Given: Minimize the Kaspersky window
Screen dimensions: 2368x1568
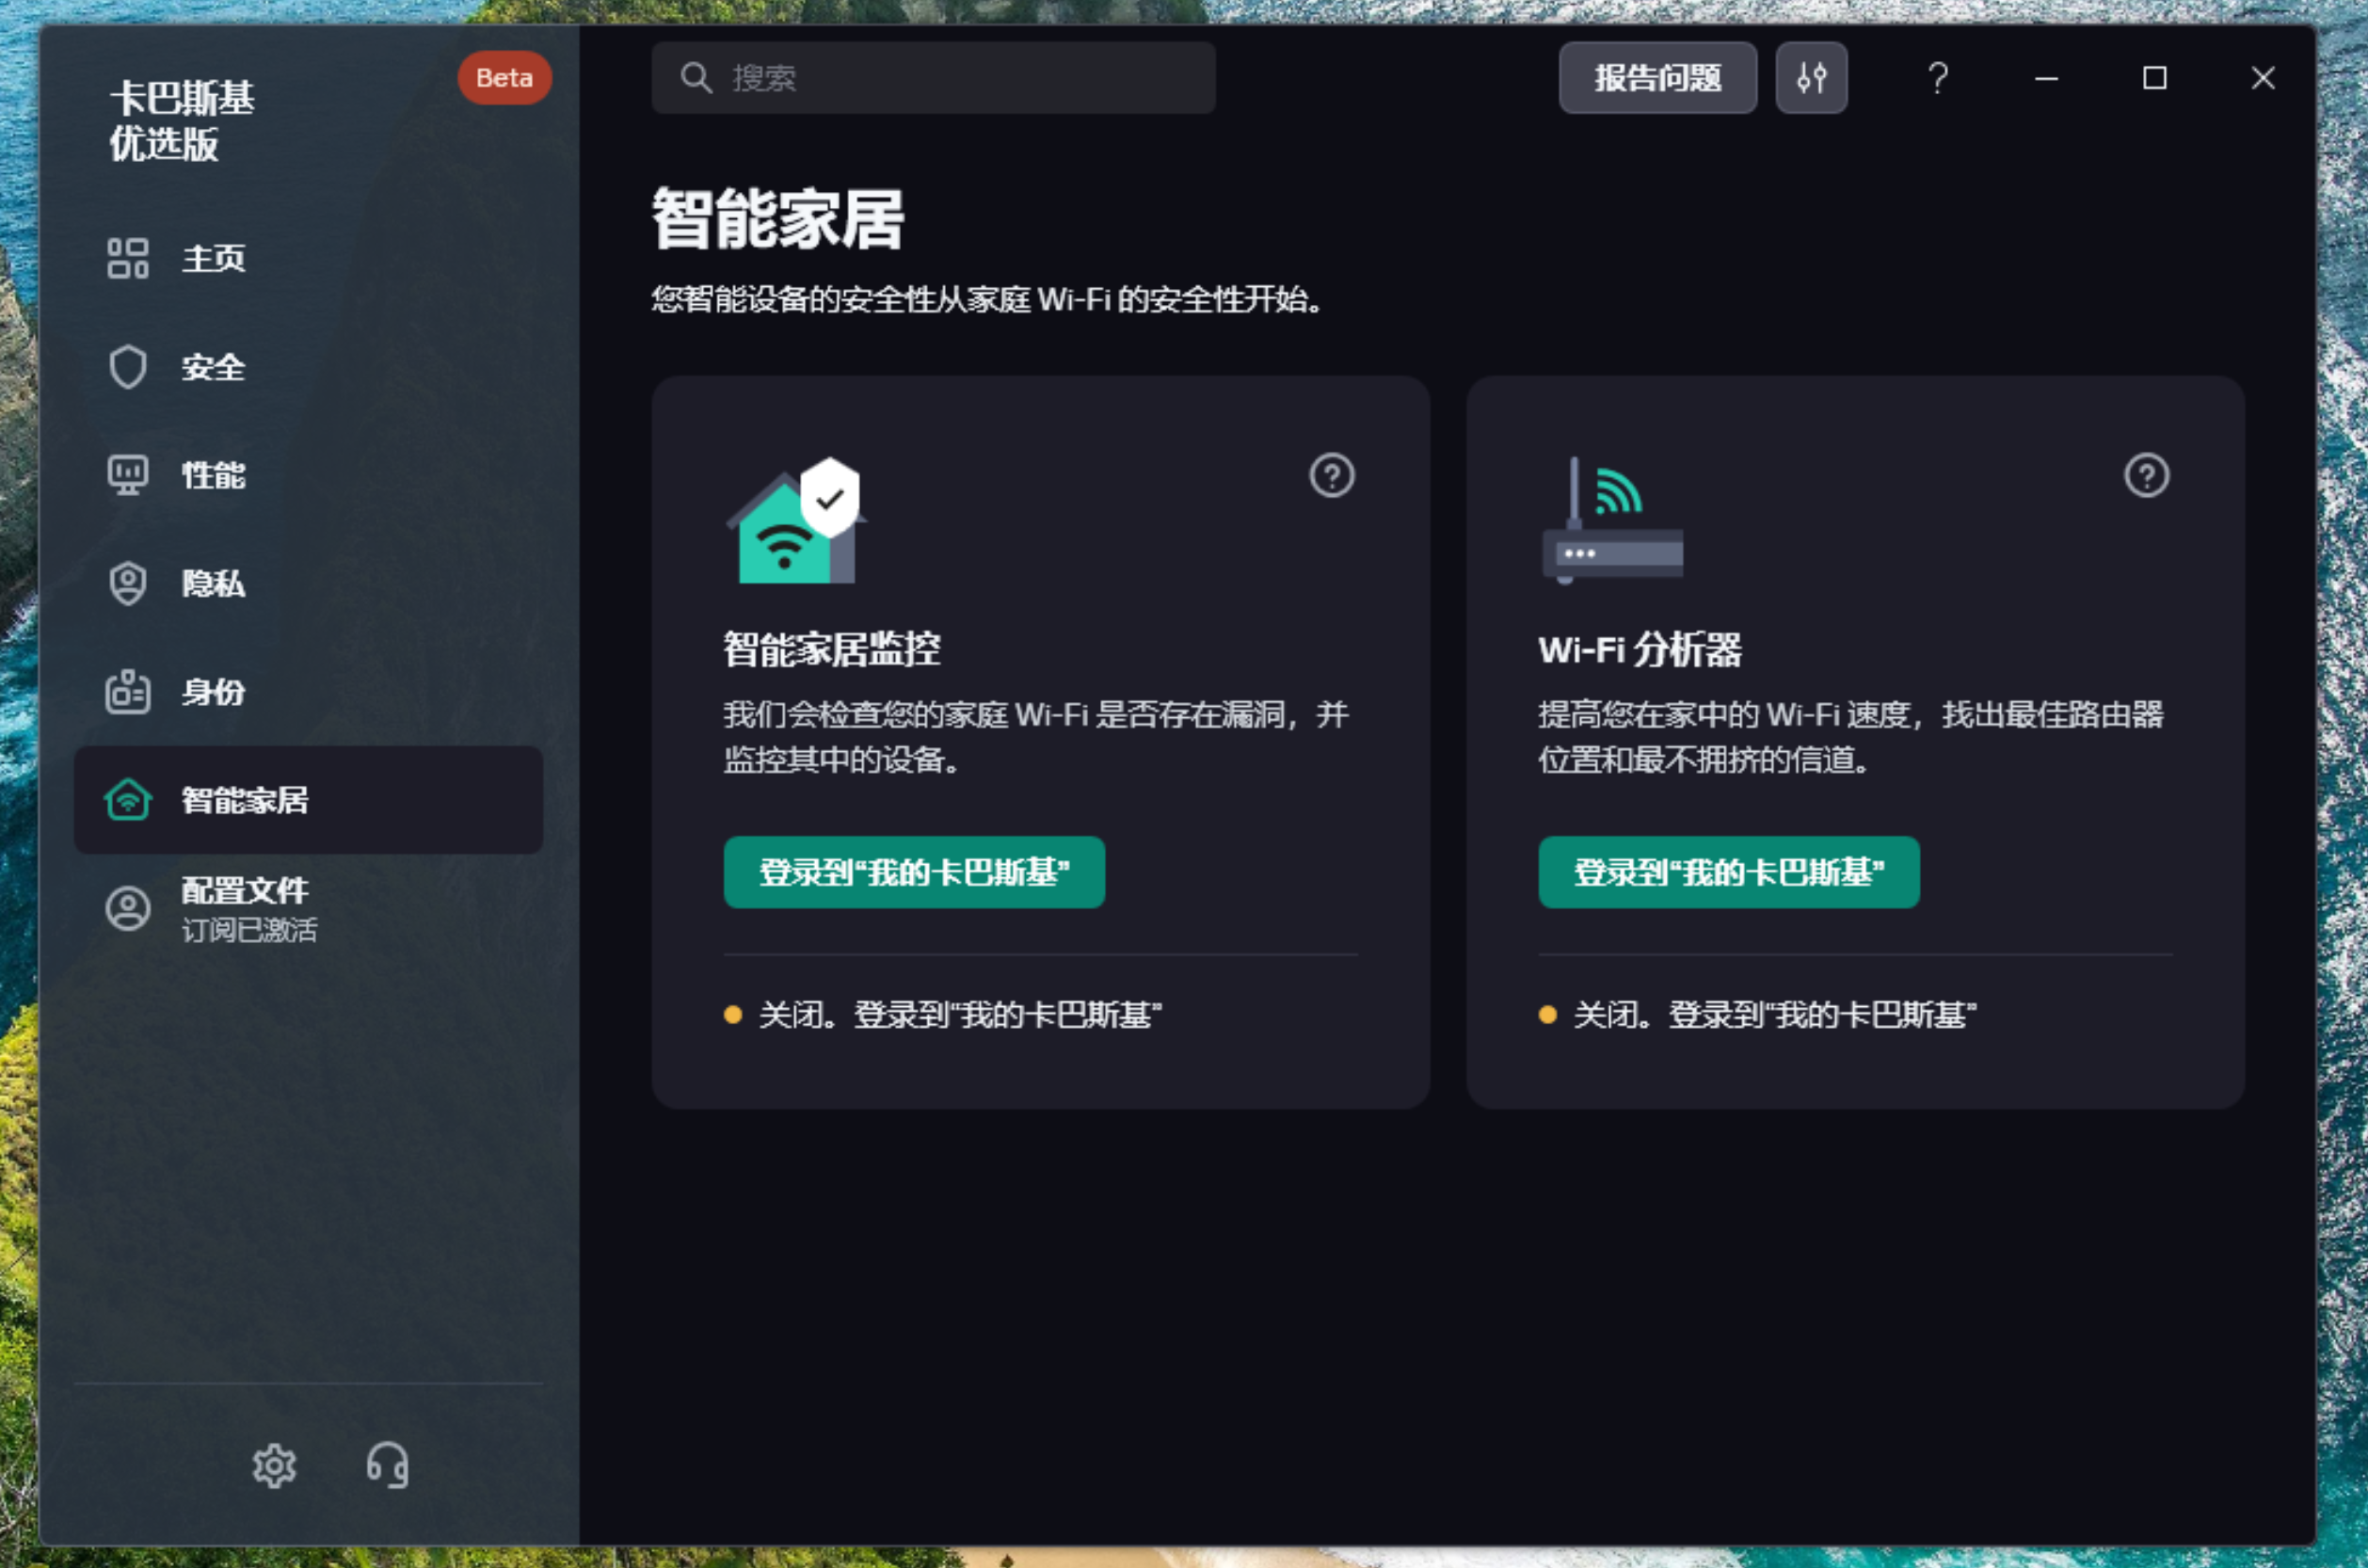Looking at the screenshot, I should point(2046,78).
